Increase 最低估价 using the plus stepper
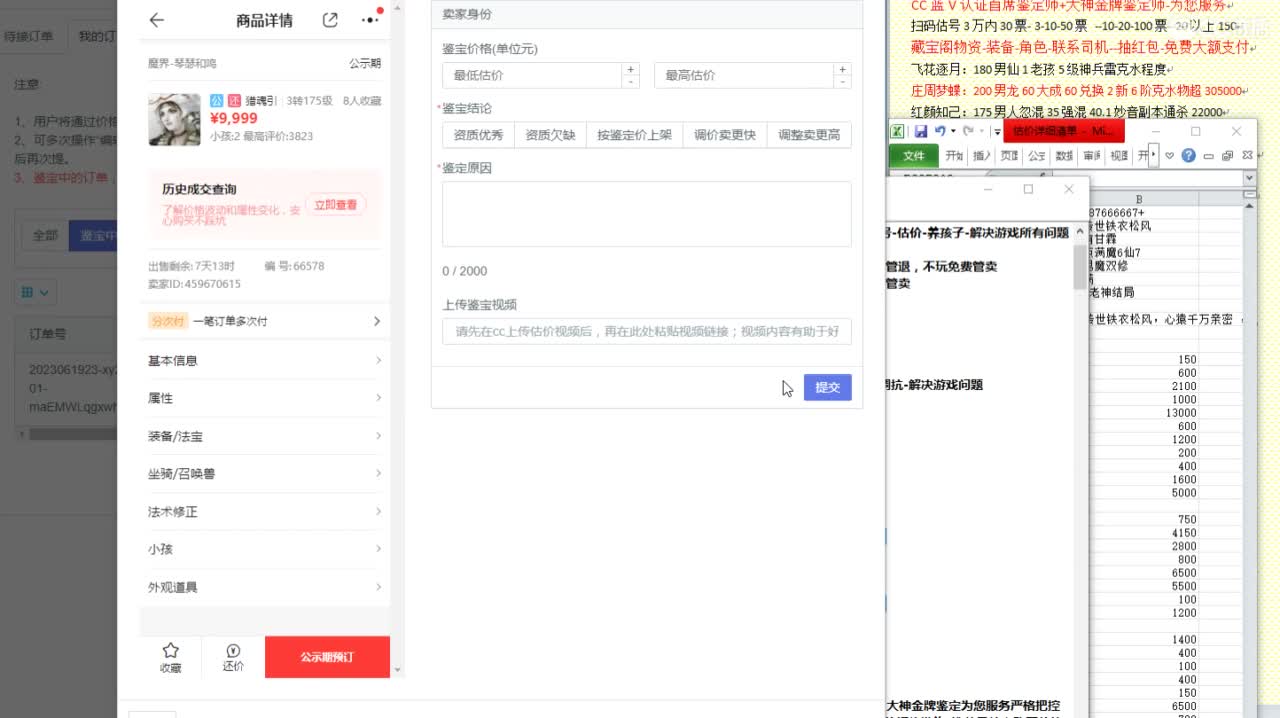Image resolution: width=1280 pixels, height=718 pixels. tap(628, 69)
